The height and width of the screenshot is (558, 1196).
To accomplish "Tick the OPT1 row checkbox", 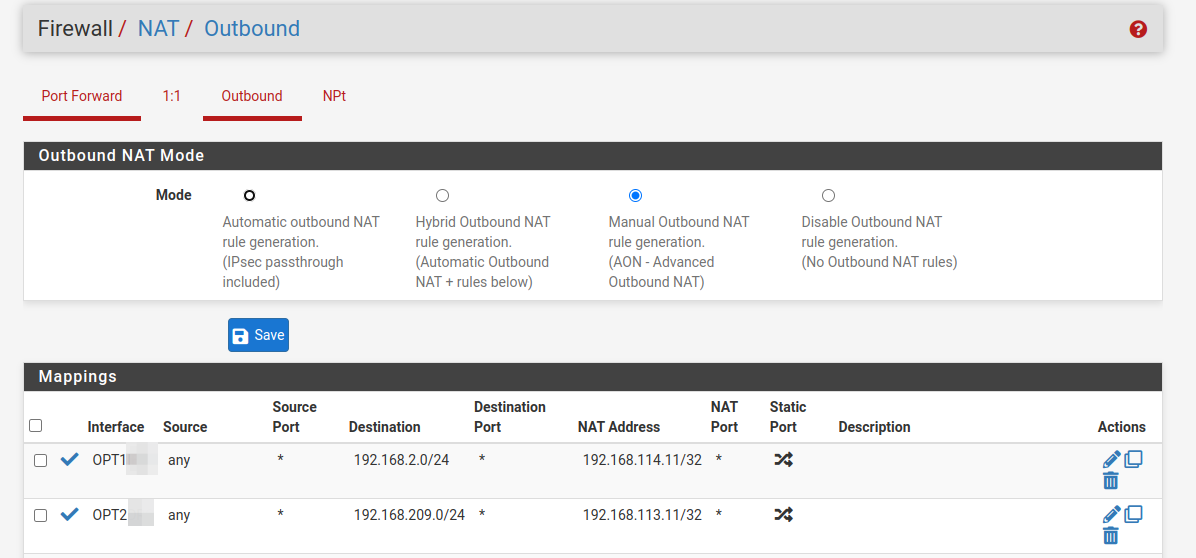I will point(41,461).
